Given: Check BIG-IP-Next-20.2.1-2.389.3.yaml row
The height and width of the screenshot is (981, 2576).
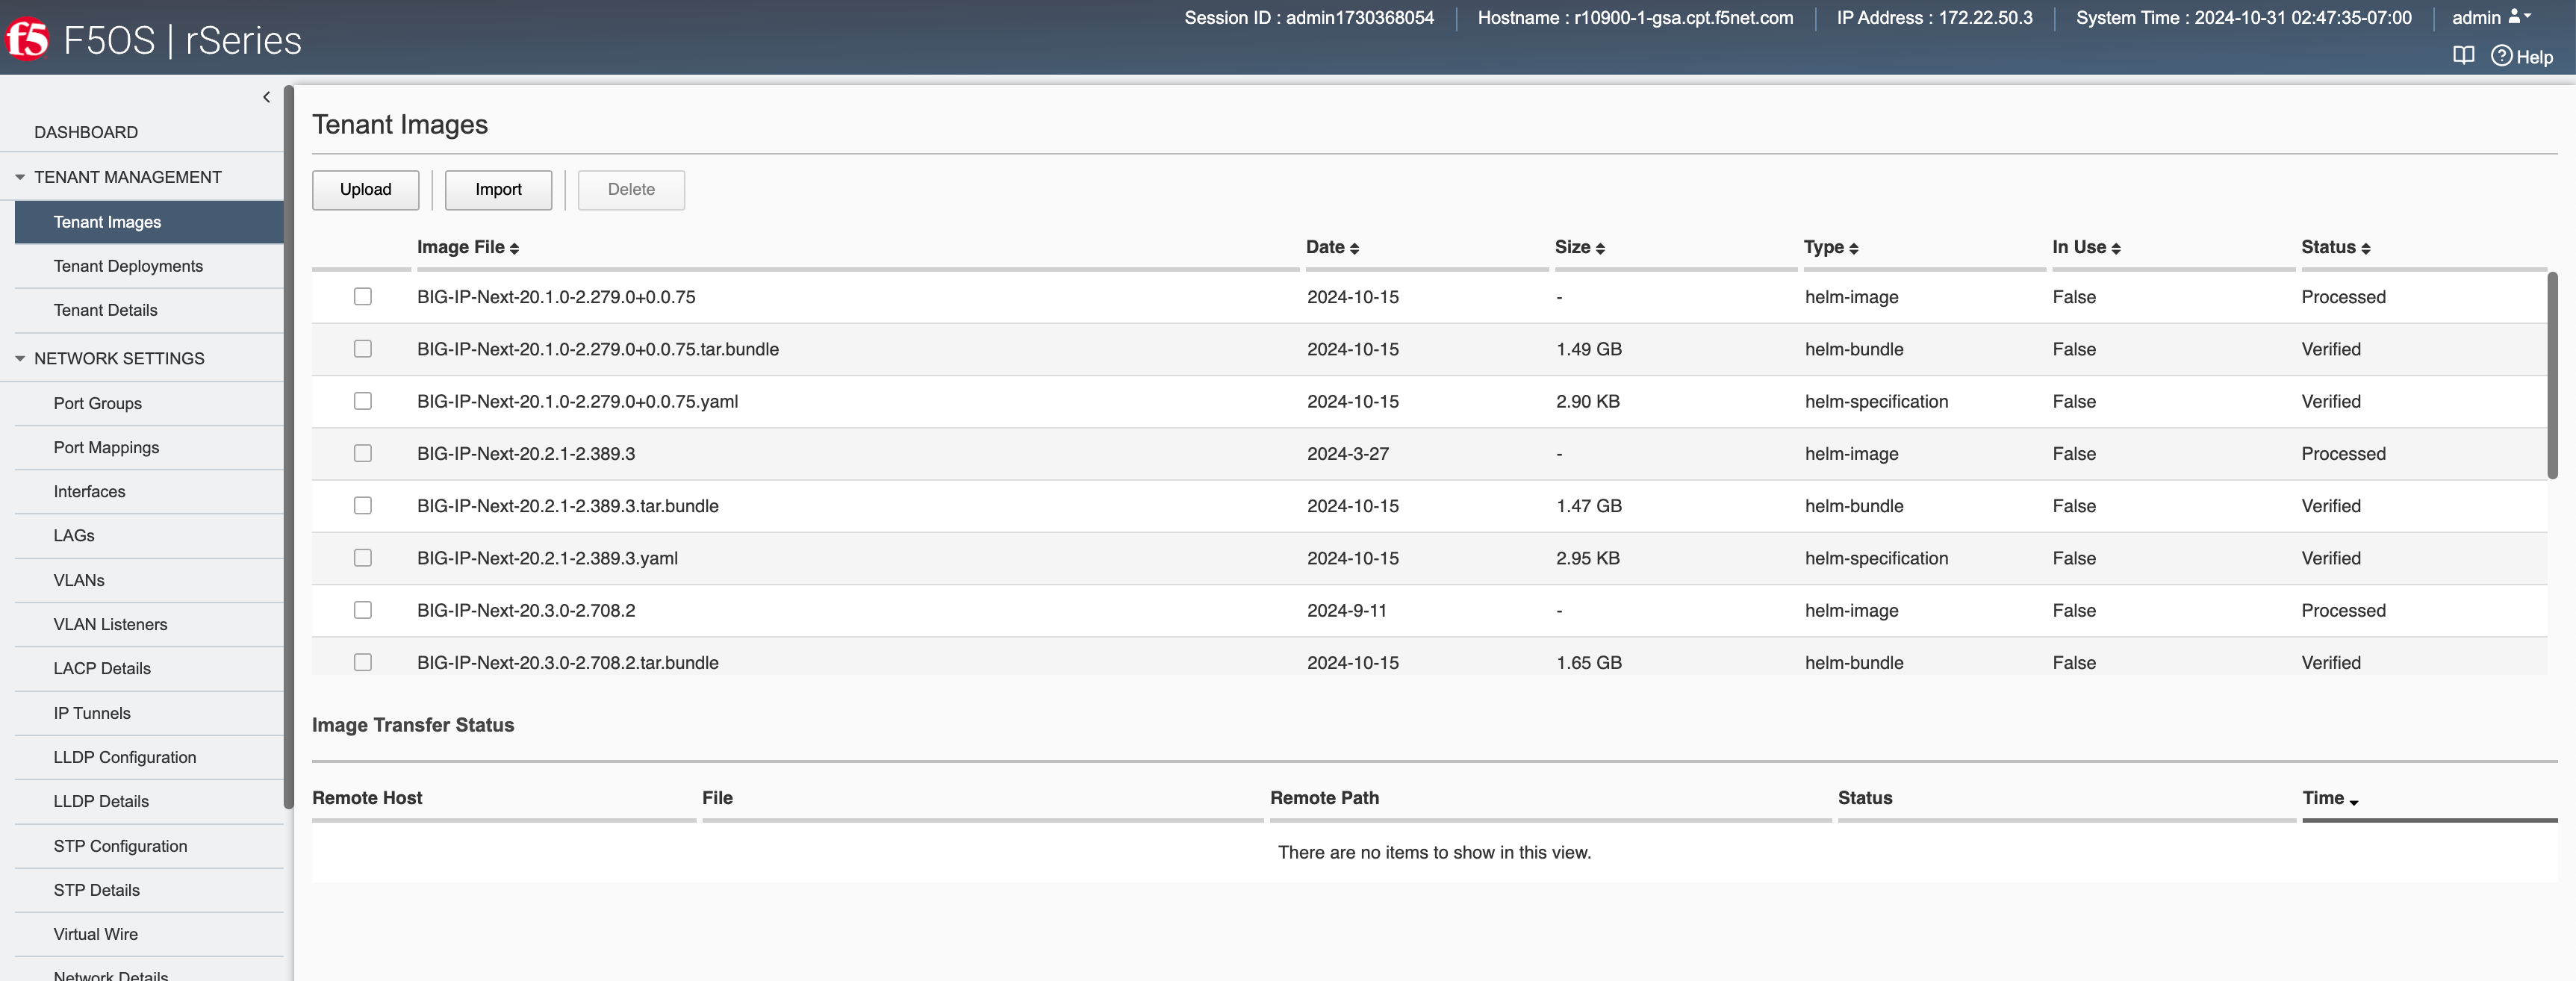Looking at the screenshot, I should tap(363, 558).
